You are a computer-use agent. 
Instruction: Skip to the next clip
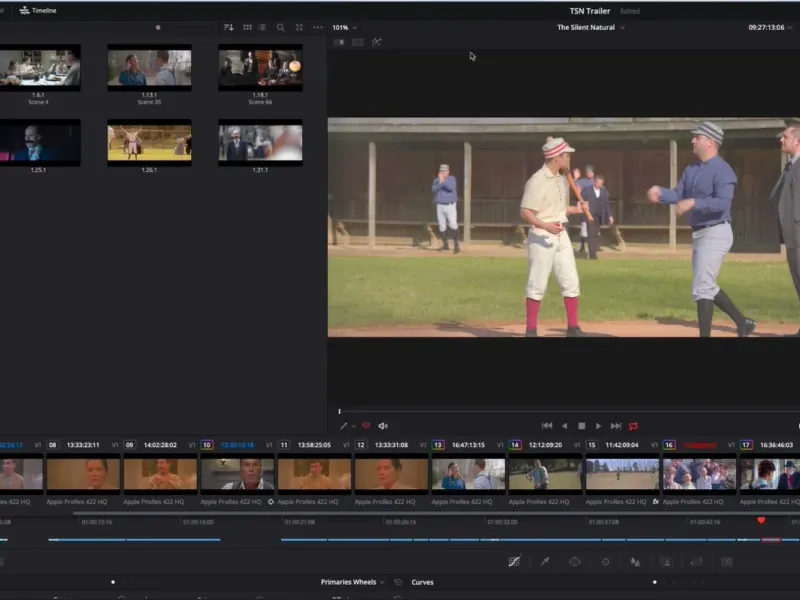[x=616, y=426]
